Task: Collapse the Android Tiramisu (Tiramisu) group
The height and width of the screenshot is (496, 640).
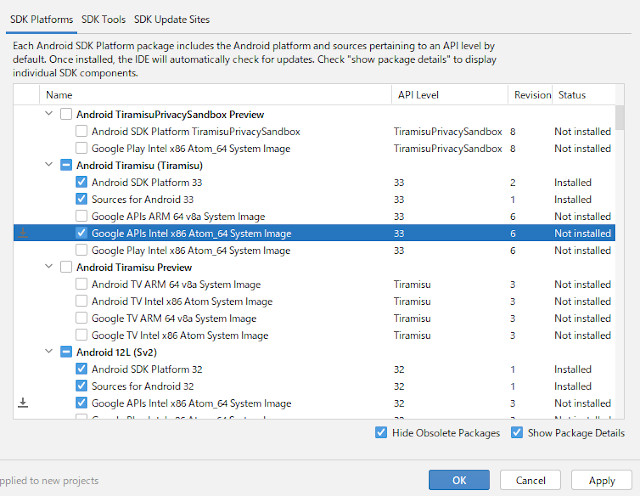Action: [x=49, y=165]
